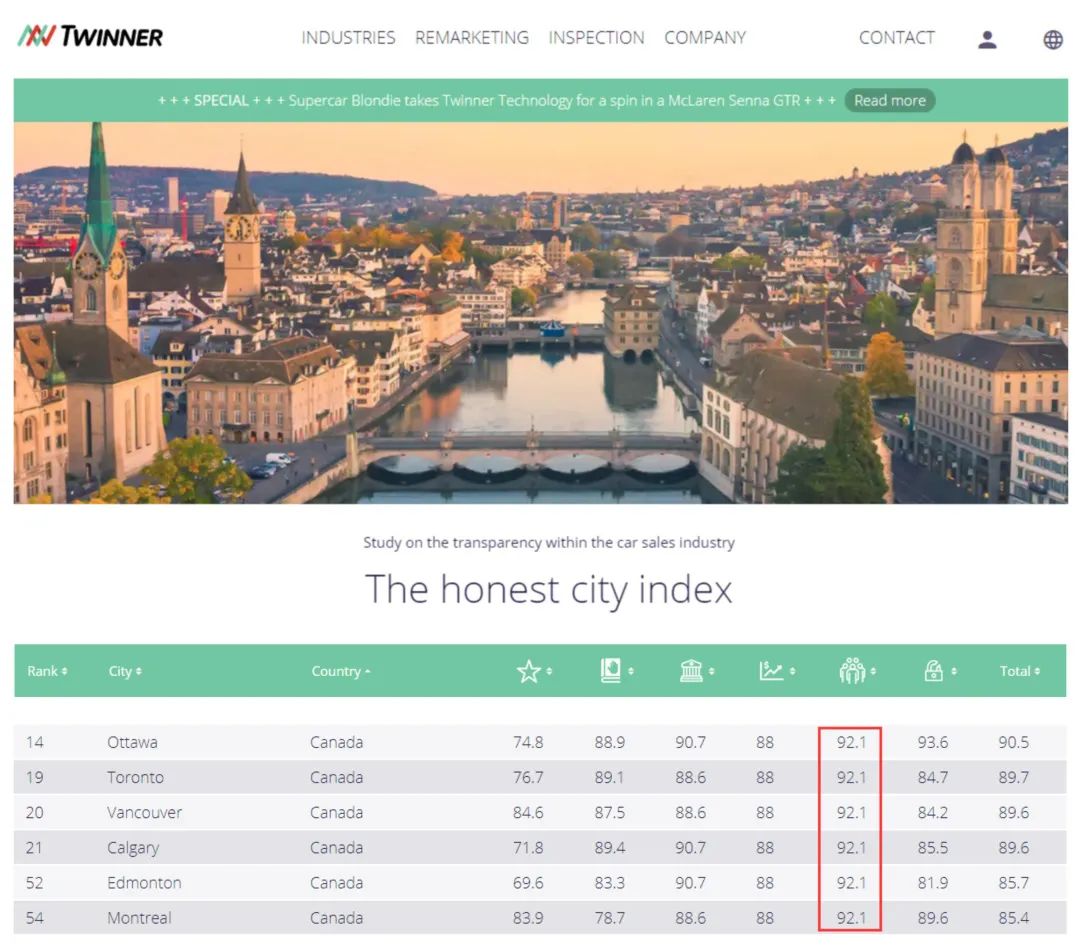Click the Zurich cityscape hero image
1080x948 pixels.
click(x=541, y=313)
